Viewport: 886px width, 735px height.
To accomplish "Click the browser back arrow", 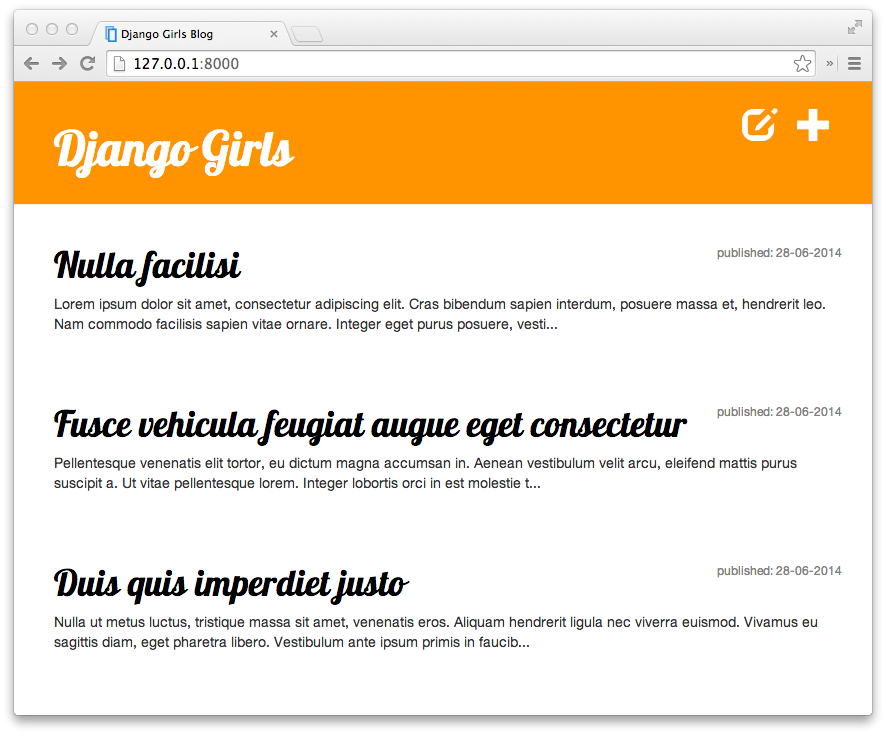I will 31,64.
